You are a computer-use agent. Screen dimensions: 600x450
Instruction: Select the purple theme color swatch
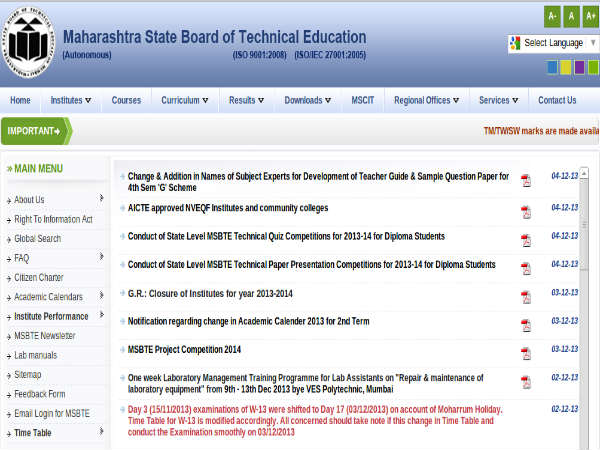pyautogui.click(x=580, y=67)
